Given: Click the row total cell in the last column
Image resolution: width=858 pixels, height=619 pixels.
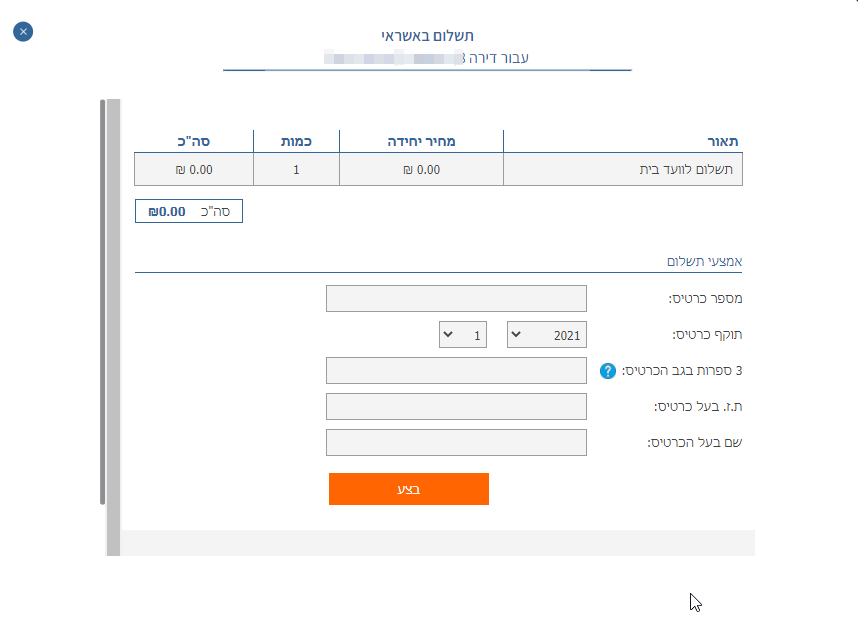Looking at the screenshot, I should point(194,169).
